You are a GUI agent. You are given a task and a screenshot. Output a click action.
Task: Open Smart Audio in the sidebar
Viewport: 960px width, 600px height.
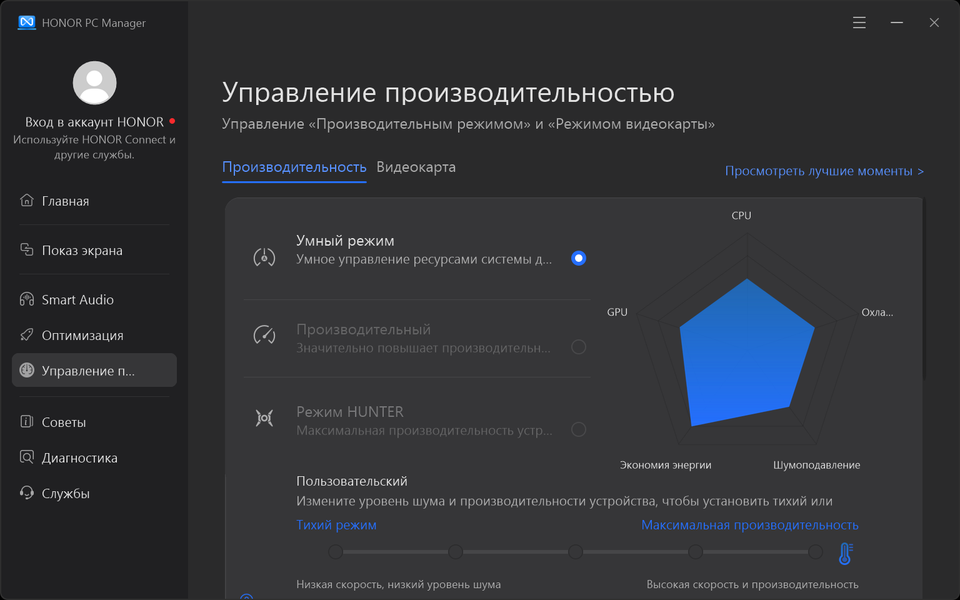pyautogui.click(x=94, y=299)
